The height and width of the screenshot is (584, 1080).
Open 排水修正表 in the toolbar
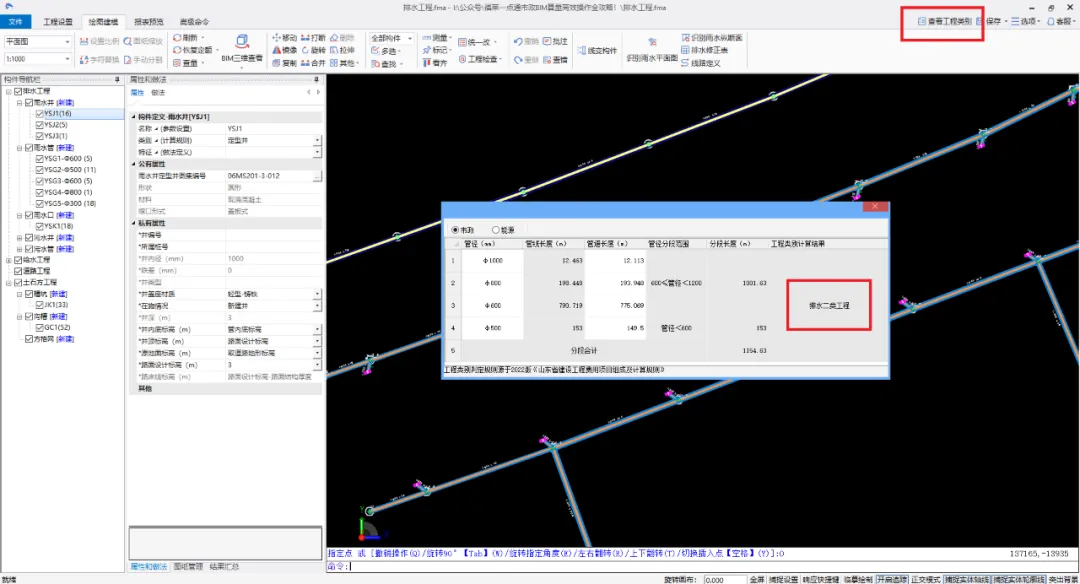pyautogui.click(x=705, y=50)
